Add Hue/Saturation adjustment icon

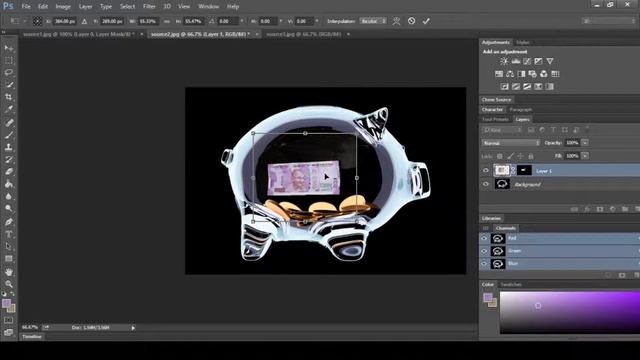click(x=499, y=74)
